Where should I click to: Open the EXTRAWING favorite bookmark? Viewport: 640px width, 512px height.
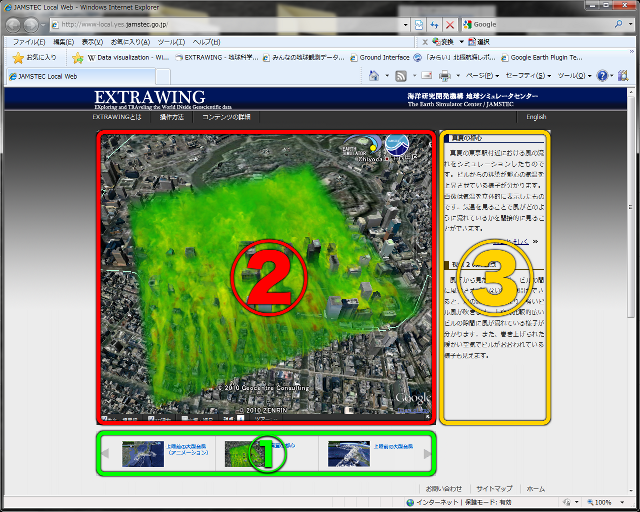tap(217, 58)
